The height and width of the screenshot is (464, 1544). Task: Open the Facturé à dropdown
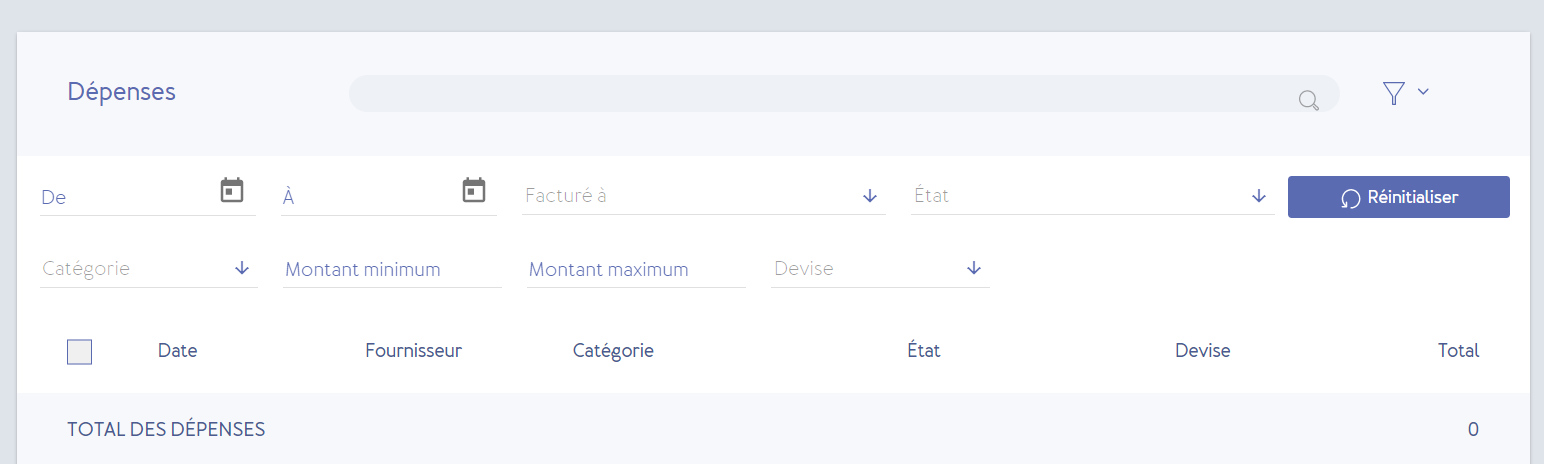pyautogui.click(x=703, y=196)
